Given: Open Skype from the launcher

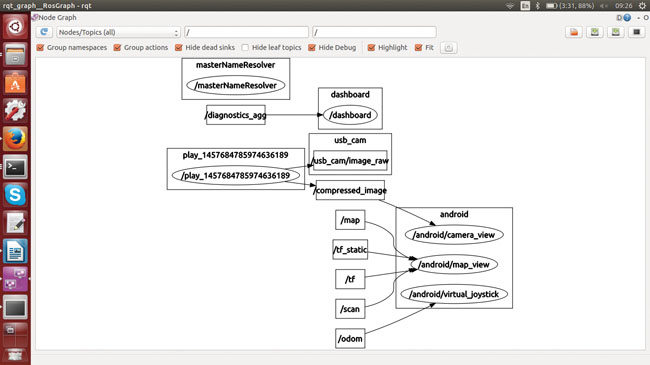Looking at the screenshot, I should click(x=15, y=195).
